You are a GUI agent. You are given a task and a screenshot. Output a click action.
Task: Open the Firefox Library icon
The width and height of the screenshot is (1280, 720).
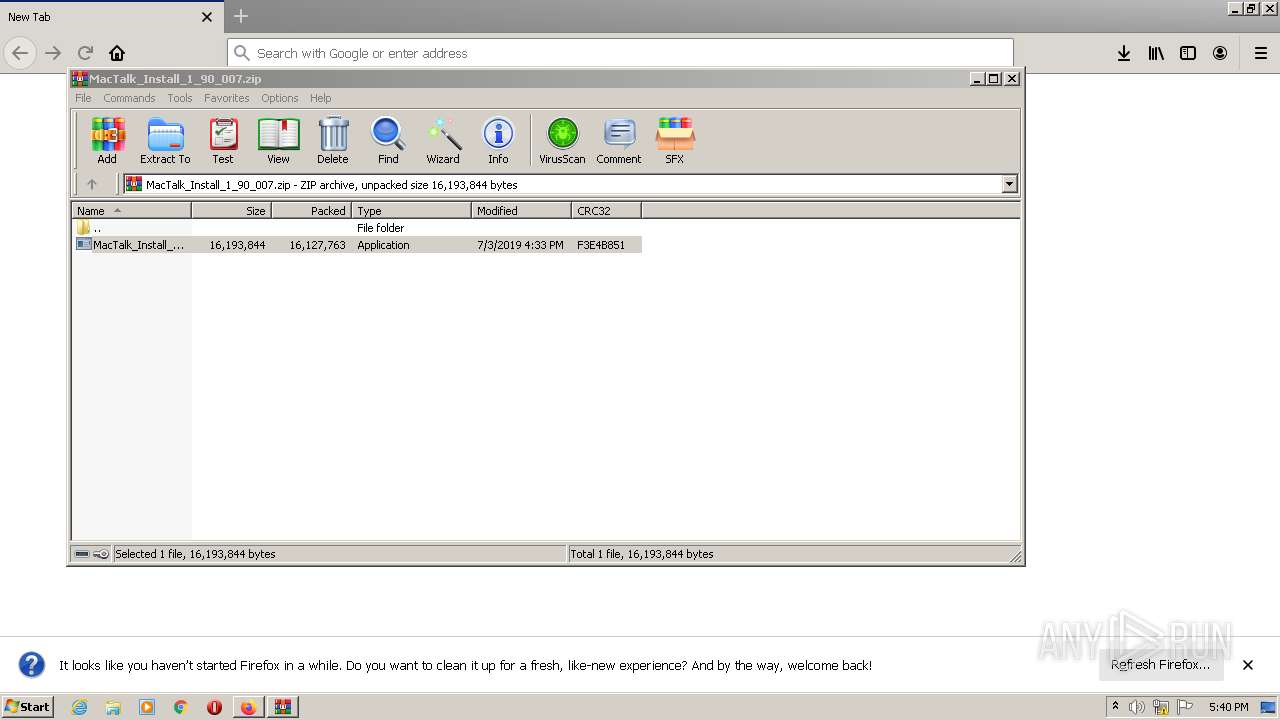tap(1156, 53)
